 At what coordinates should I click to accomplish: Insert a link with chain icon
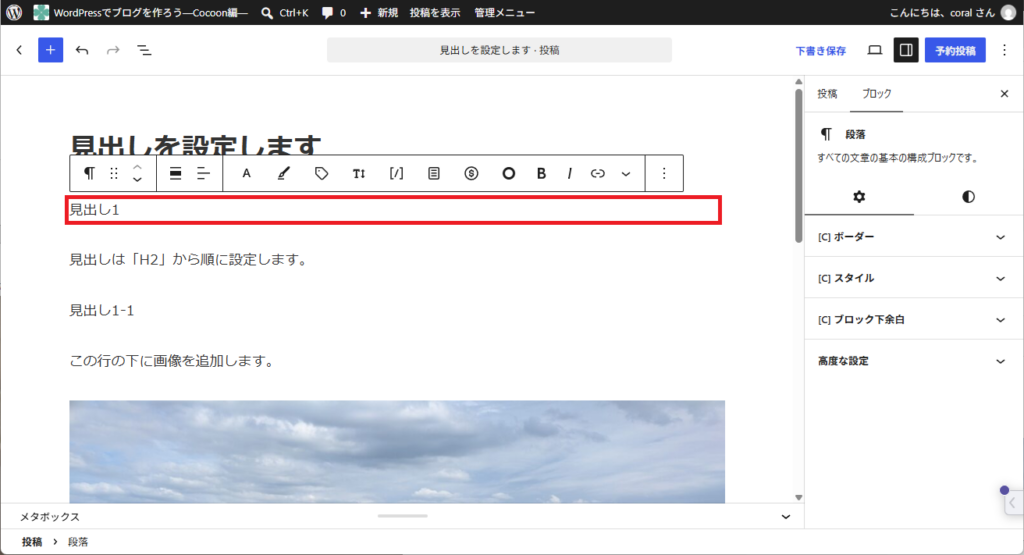(598, 173)
